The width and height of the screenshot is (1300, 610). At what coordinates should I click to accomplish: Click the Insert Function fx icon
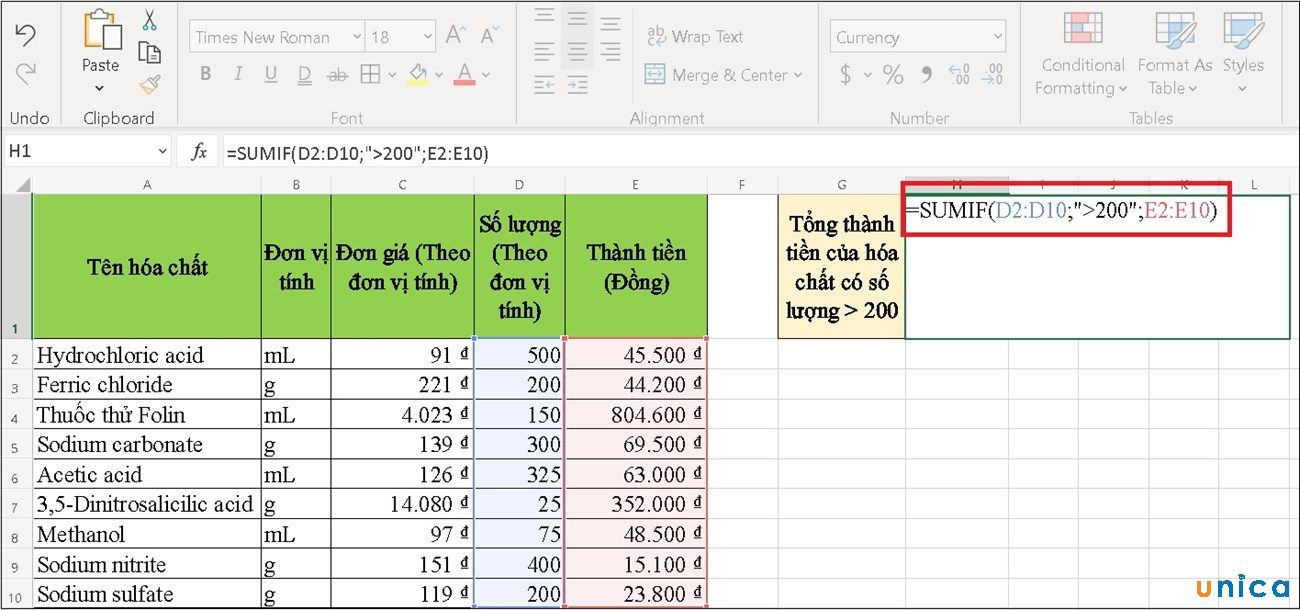[199, 152]
